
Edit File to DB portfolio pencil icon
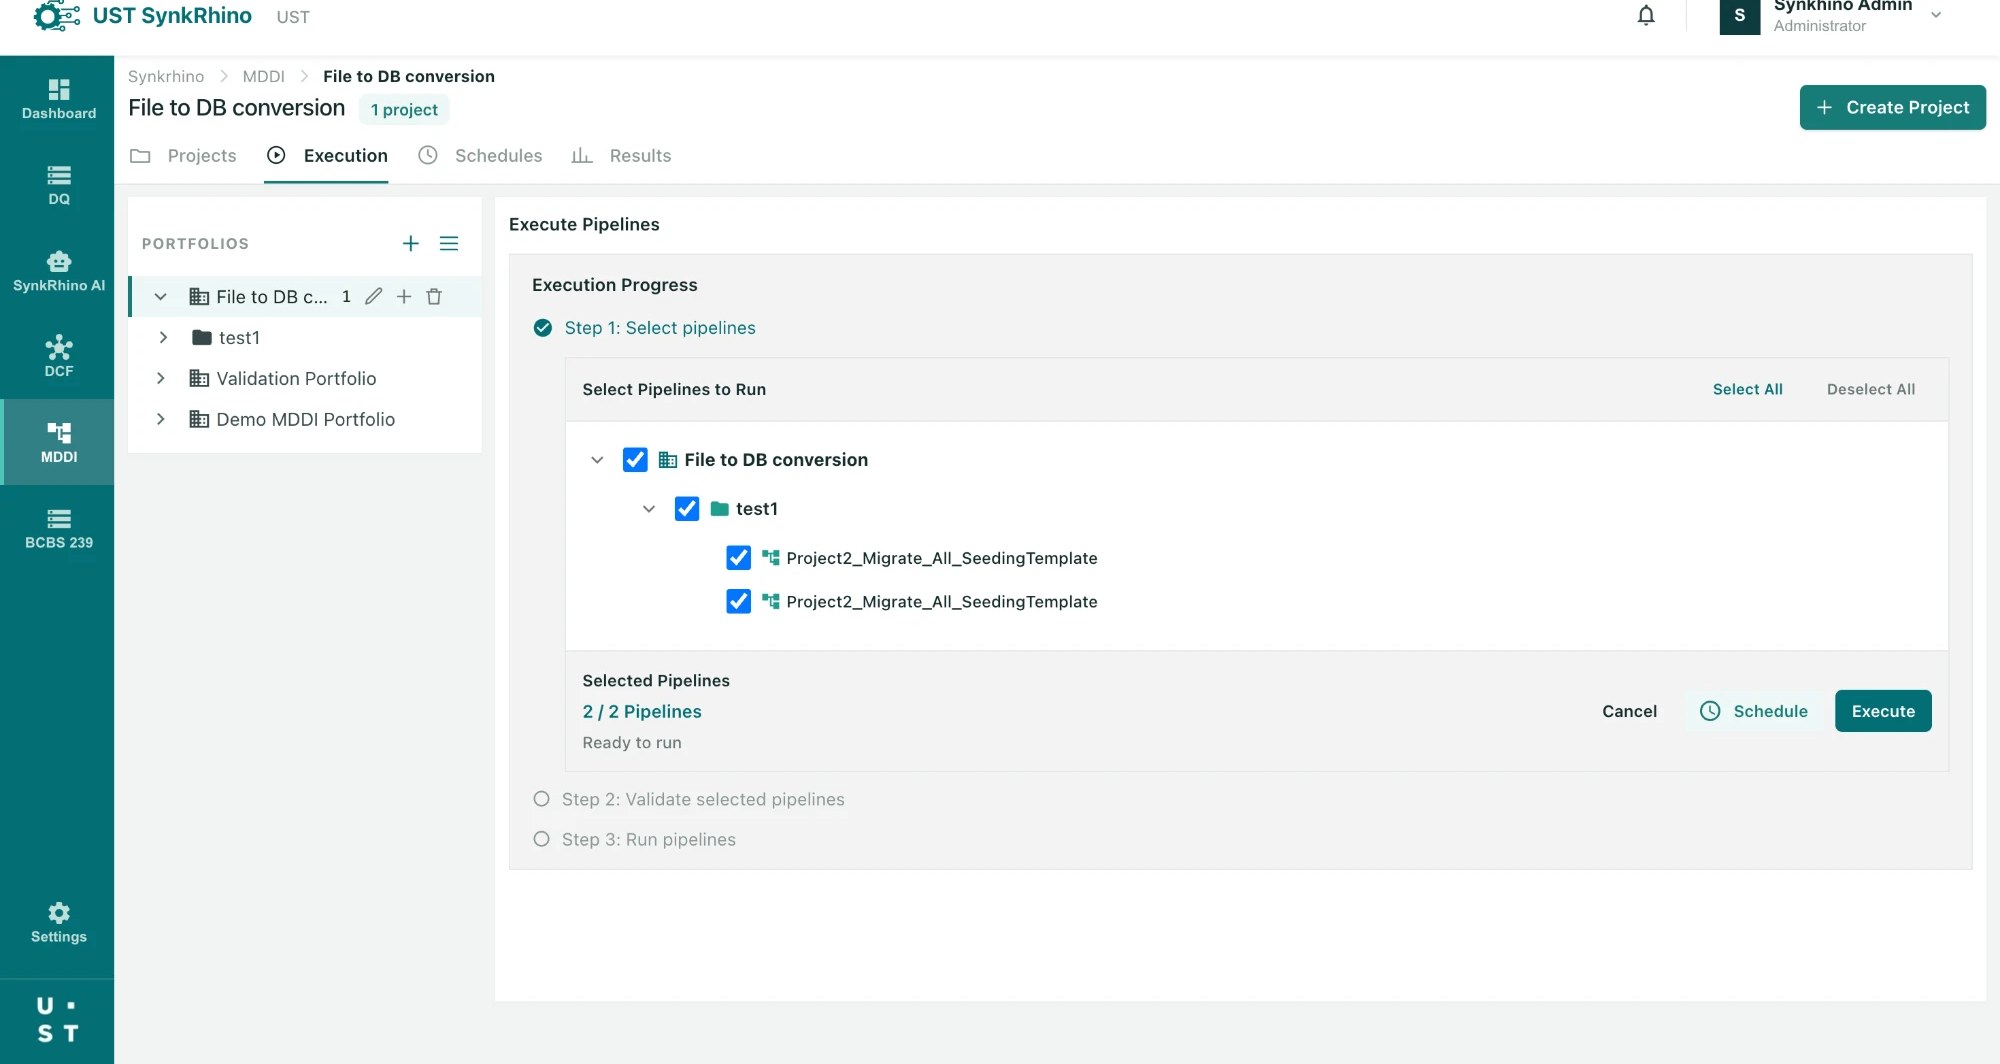tap(373, 296)
